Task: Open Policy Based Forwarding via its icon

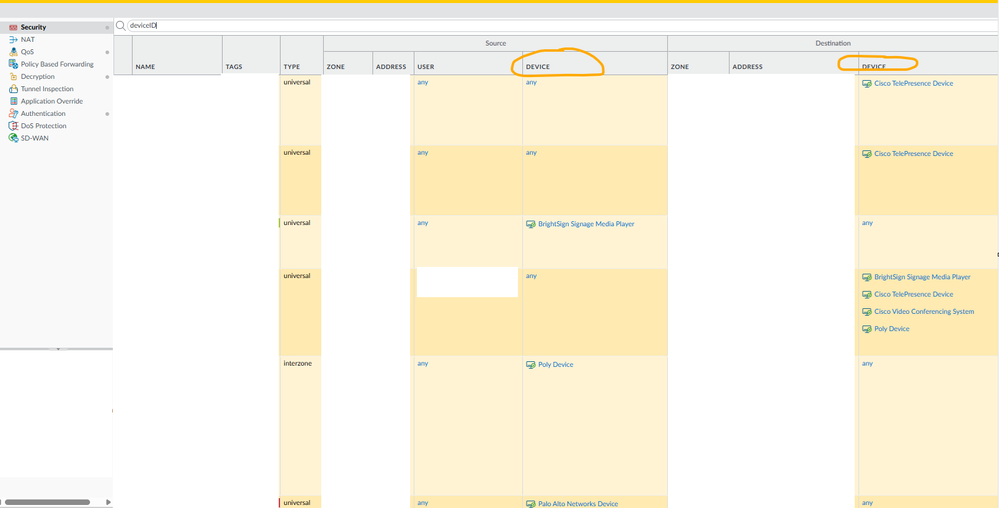Action: click(13, 64)
